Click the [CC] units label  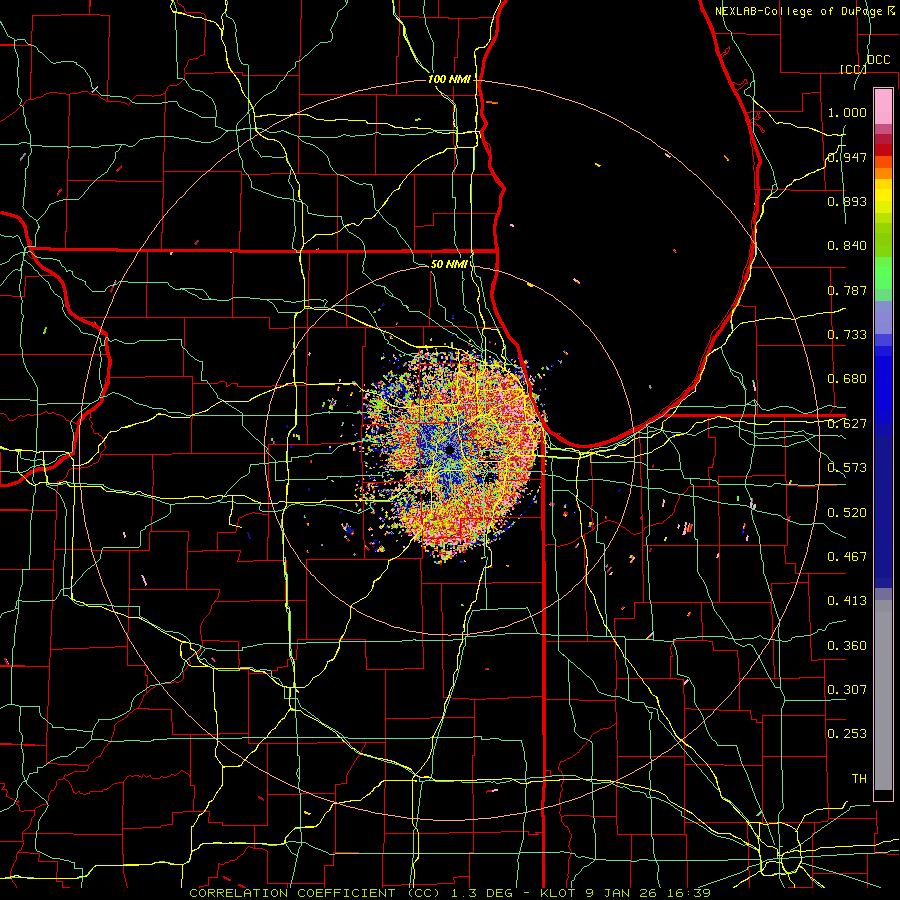click(x=852, y=69)
